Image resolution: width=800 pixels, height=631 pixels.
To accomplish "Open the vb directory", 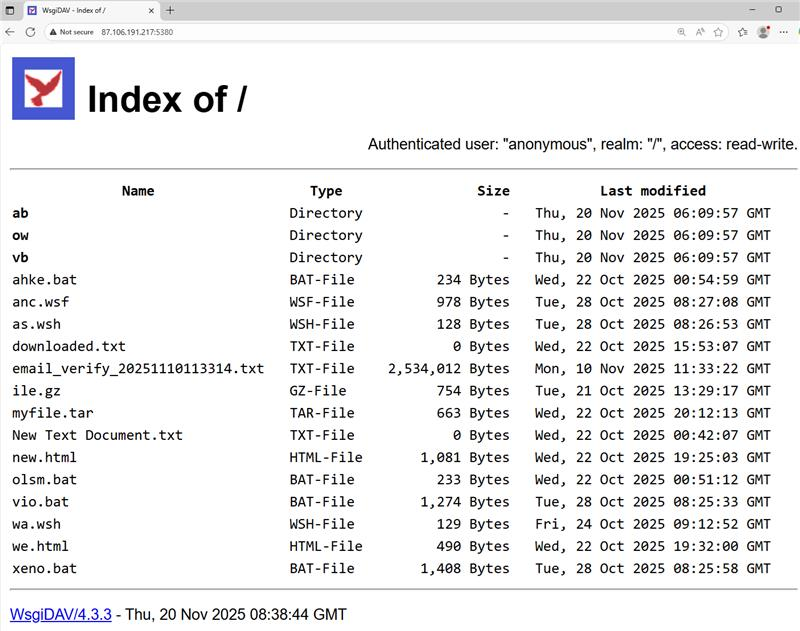I will click(x=20, y=257).
